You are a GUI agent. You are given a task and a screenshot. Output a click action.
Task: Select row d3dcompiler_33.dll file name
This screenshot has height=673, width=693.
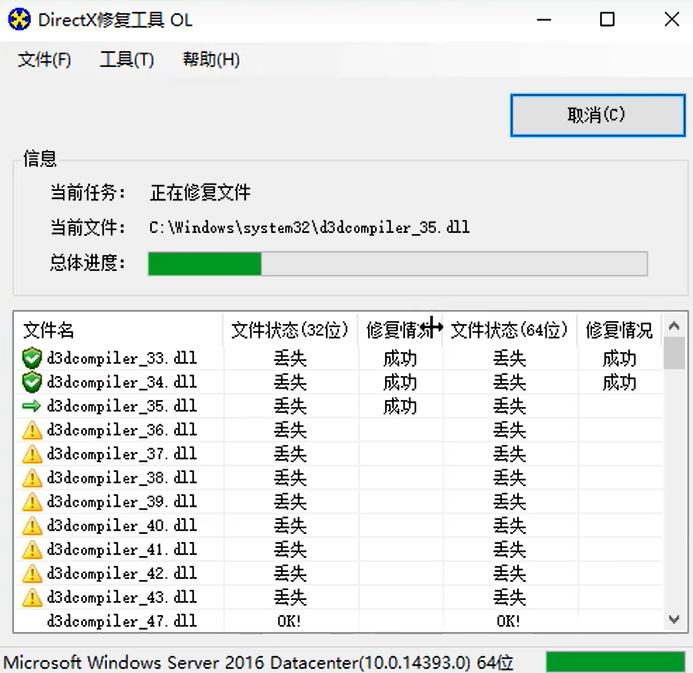(x=122, y=358)
